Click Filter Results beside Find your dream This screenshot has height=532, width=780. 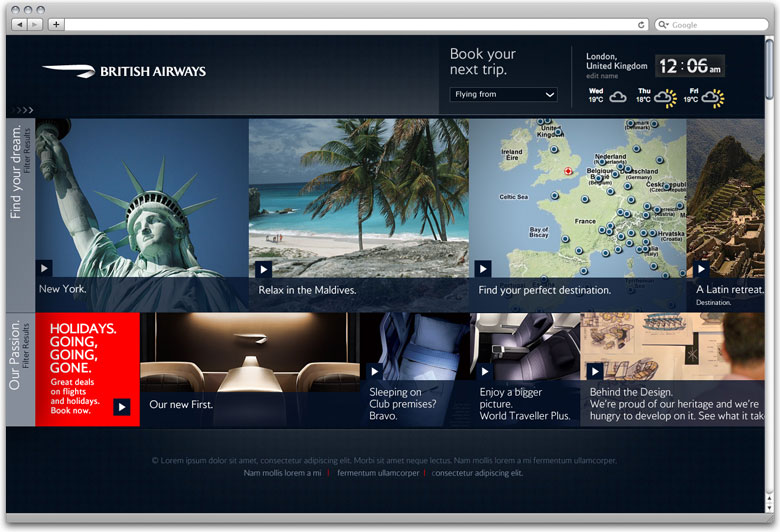tap(27, 151)
